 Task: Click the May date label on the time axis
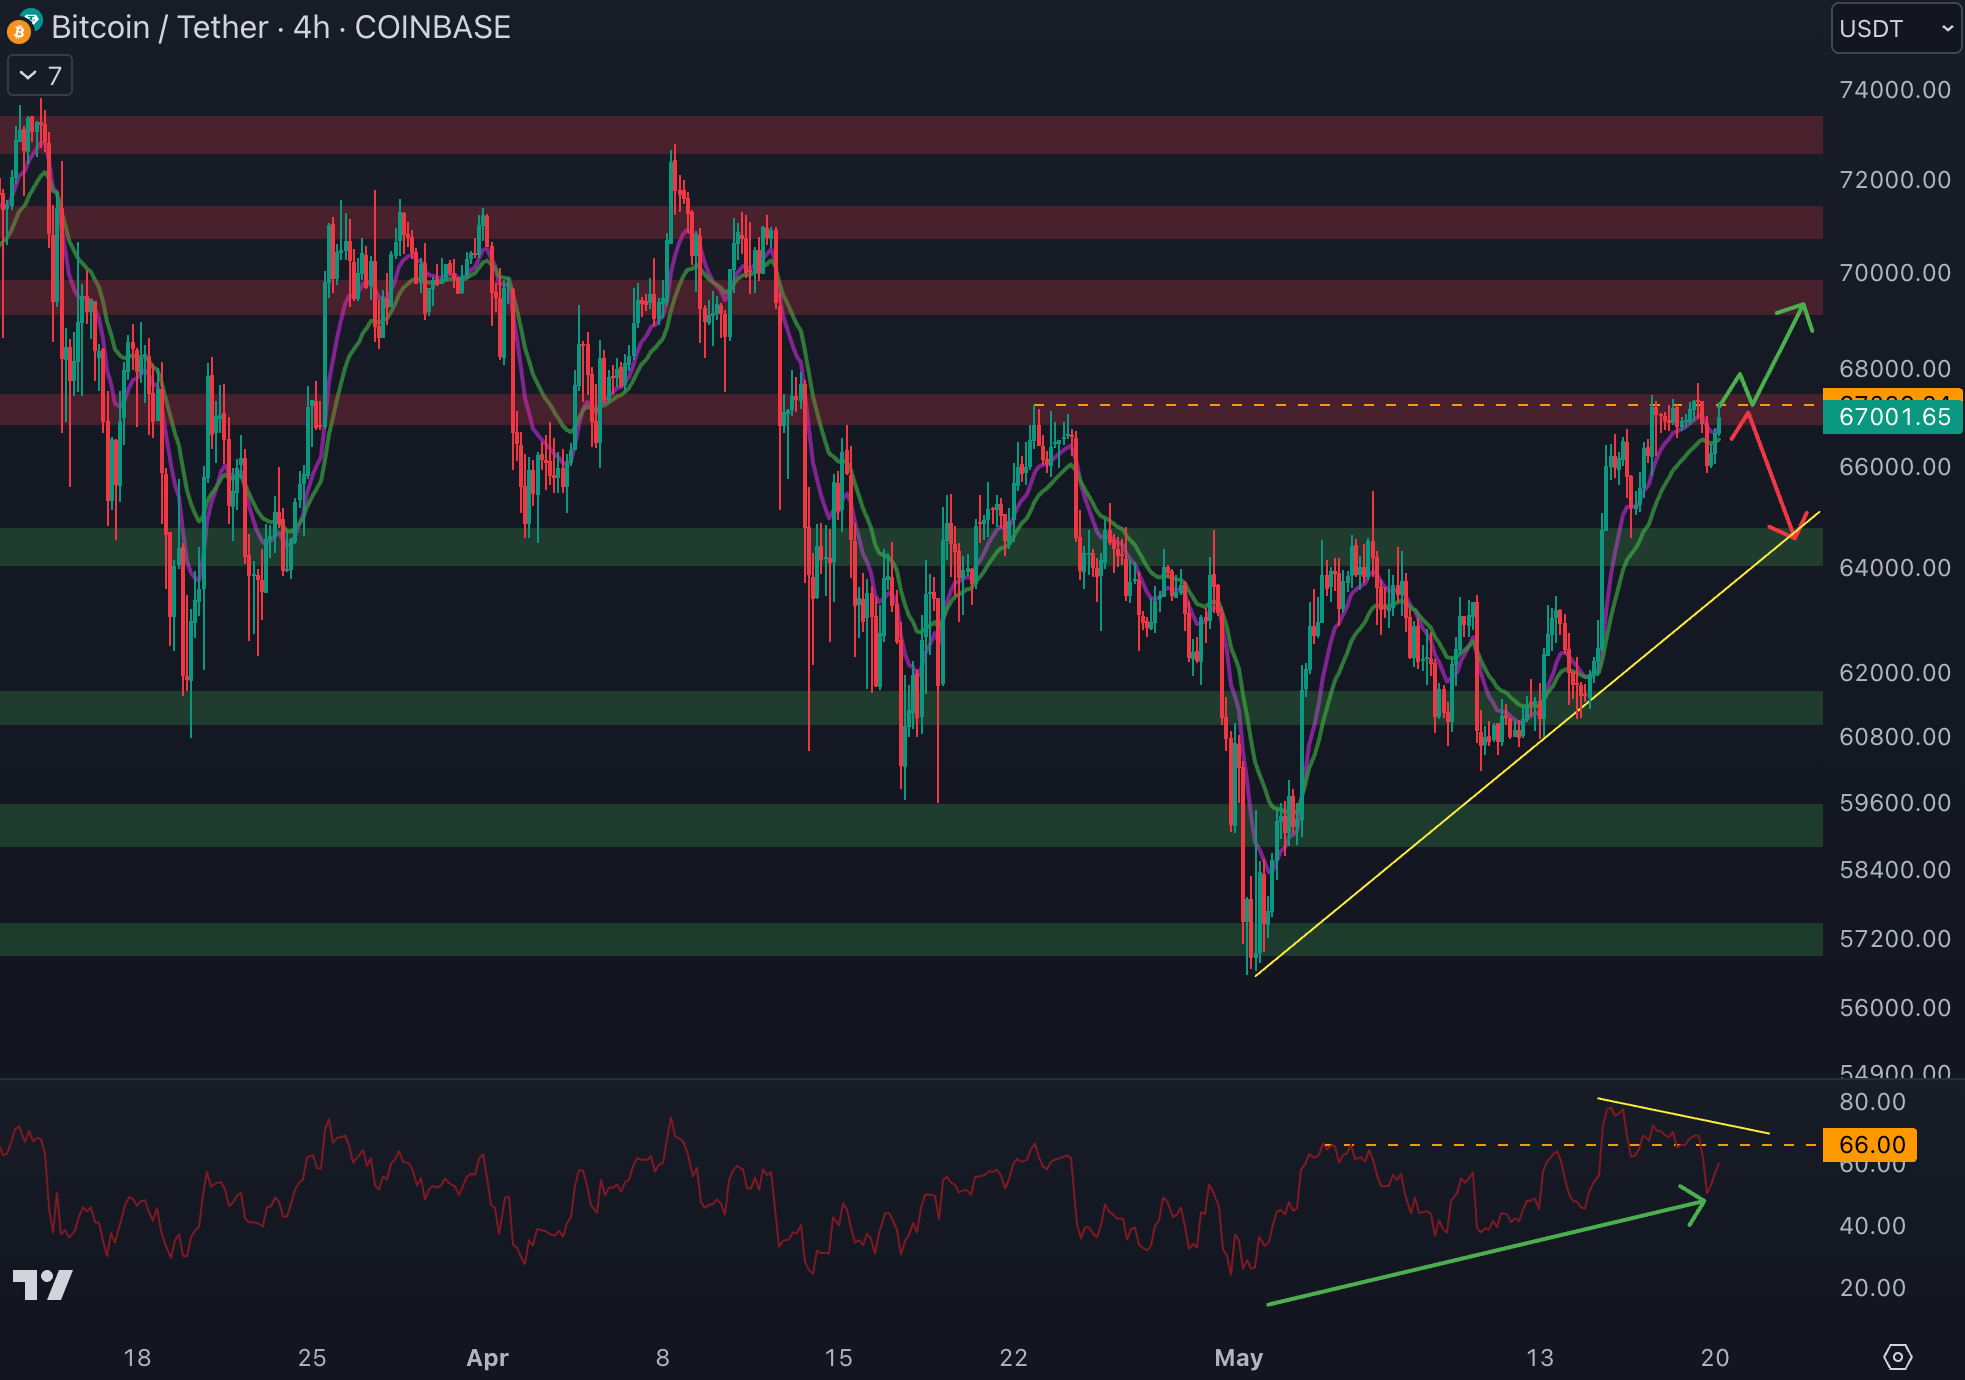point(1238,1357)
